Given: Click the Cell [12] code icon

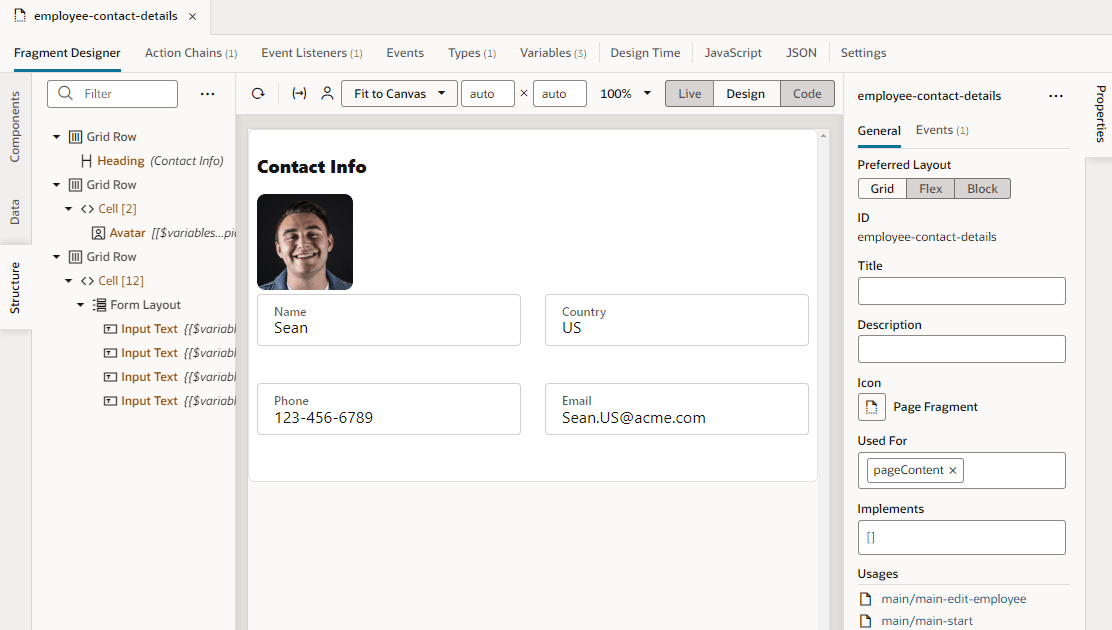Looking at the screenshot, I should 87,281.
